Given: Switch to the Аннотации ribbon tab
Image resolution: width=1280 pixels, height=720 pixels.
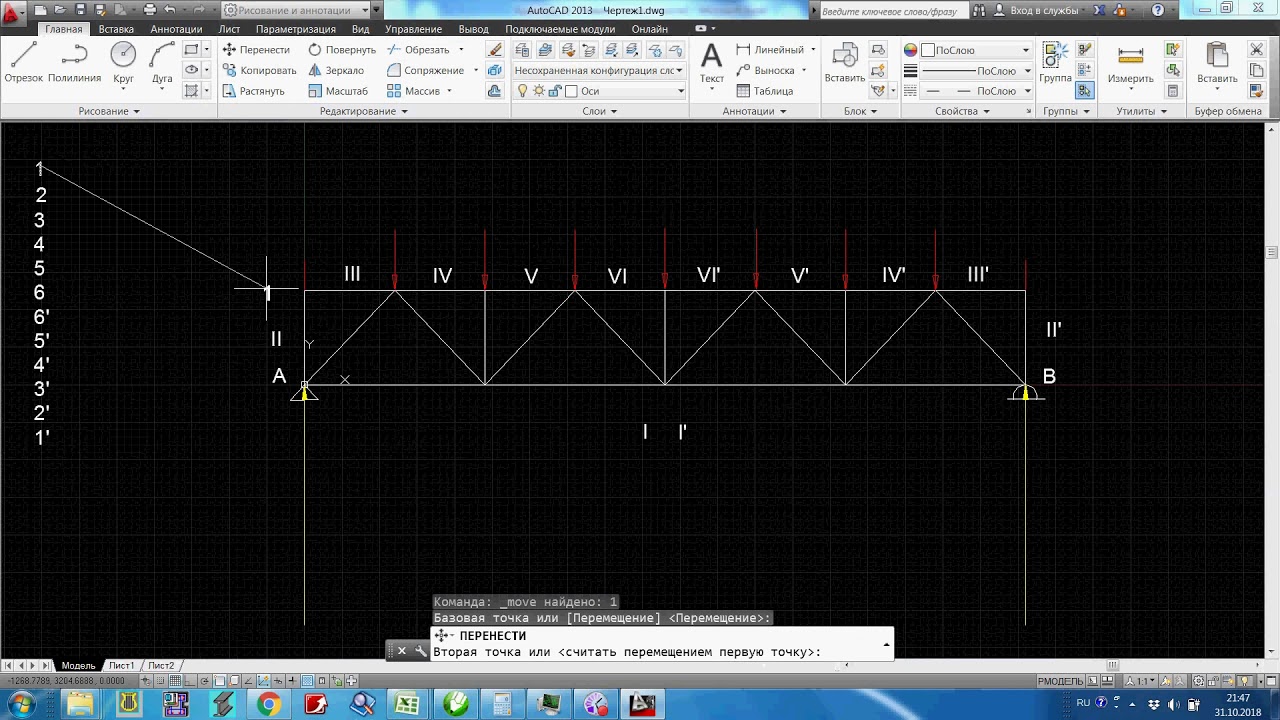Looking at the screenshot, I should (176, 29).
